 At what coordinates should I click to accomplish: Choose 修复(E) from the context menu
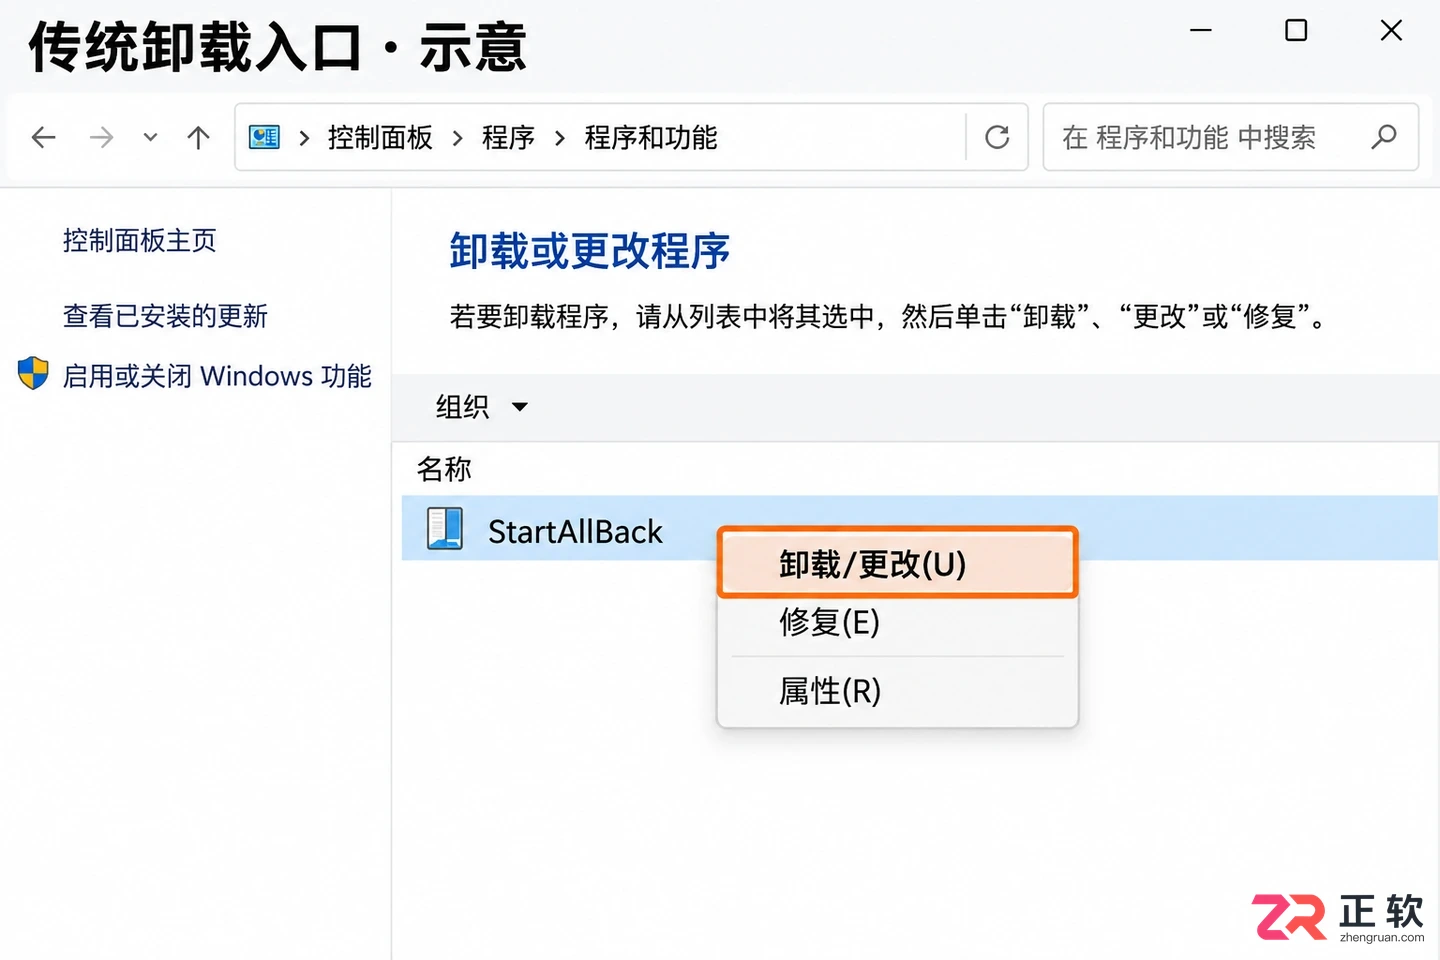tap(898, 622)
